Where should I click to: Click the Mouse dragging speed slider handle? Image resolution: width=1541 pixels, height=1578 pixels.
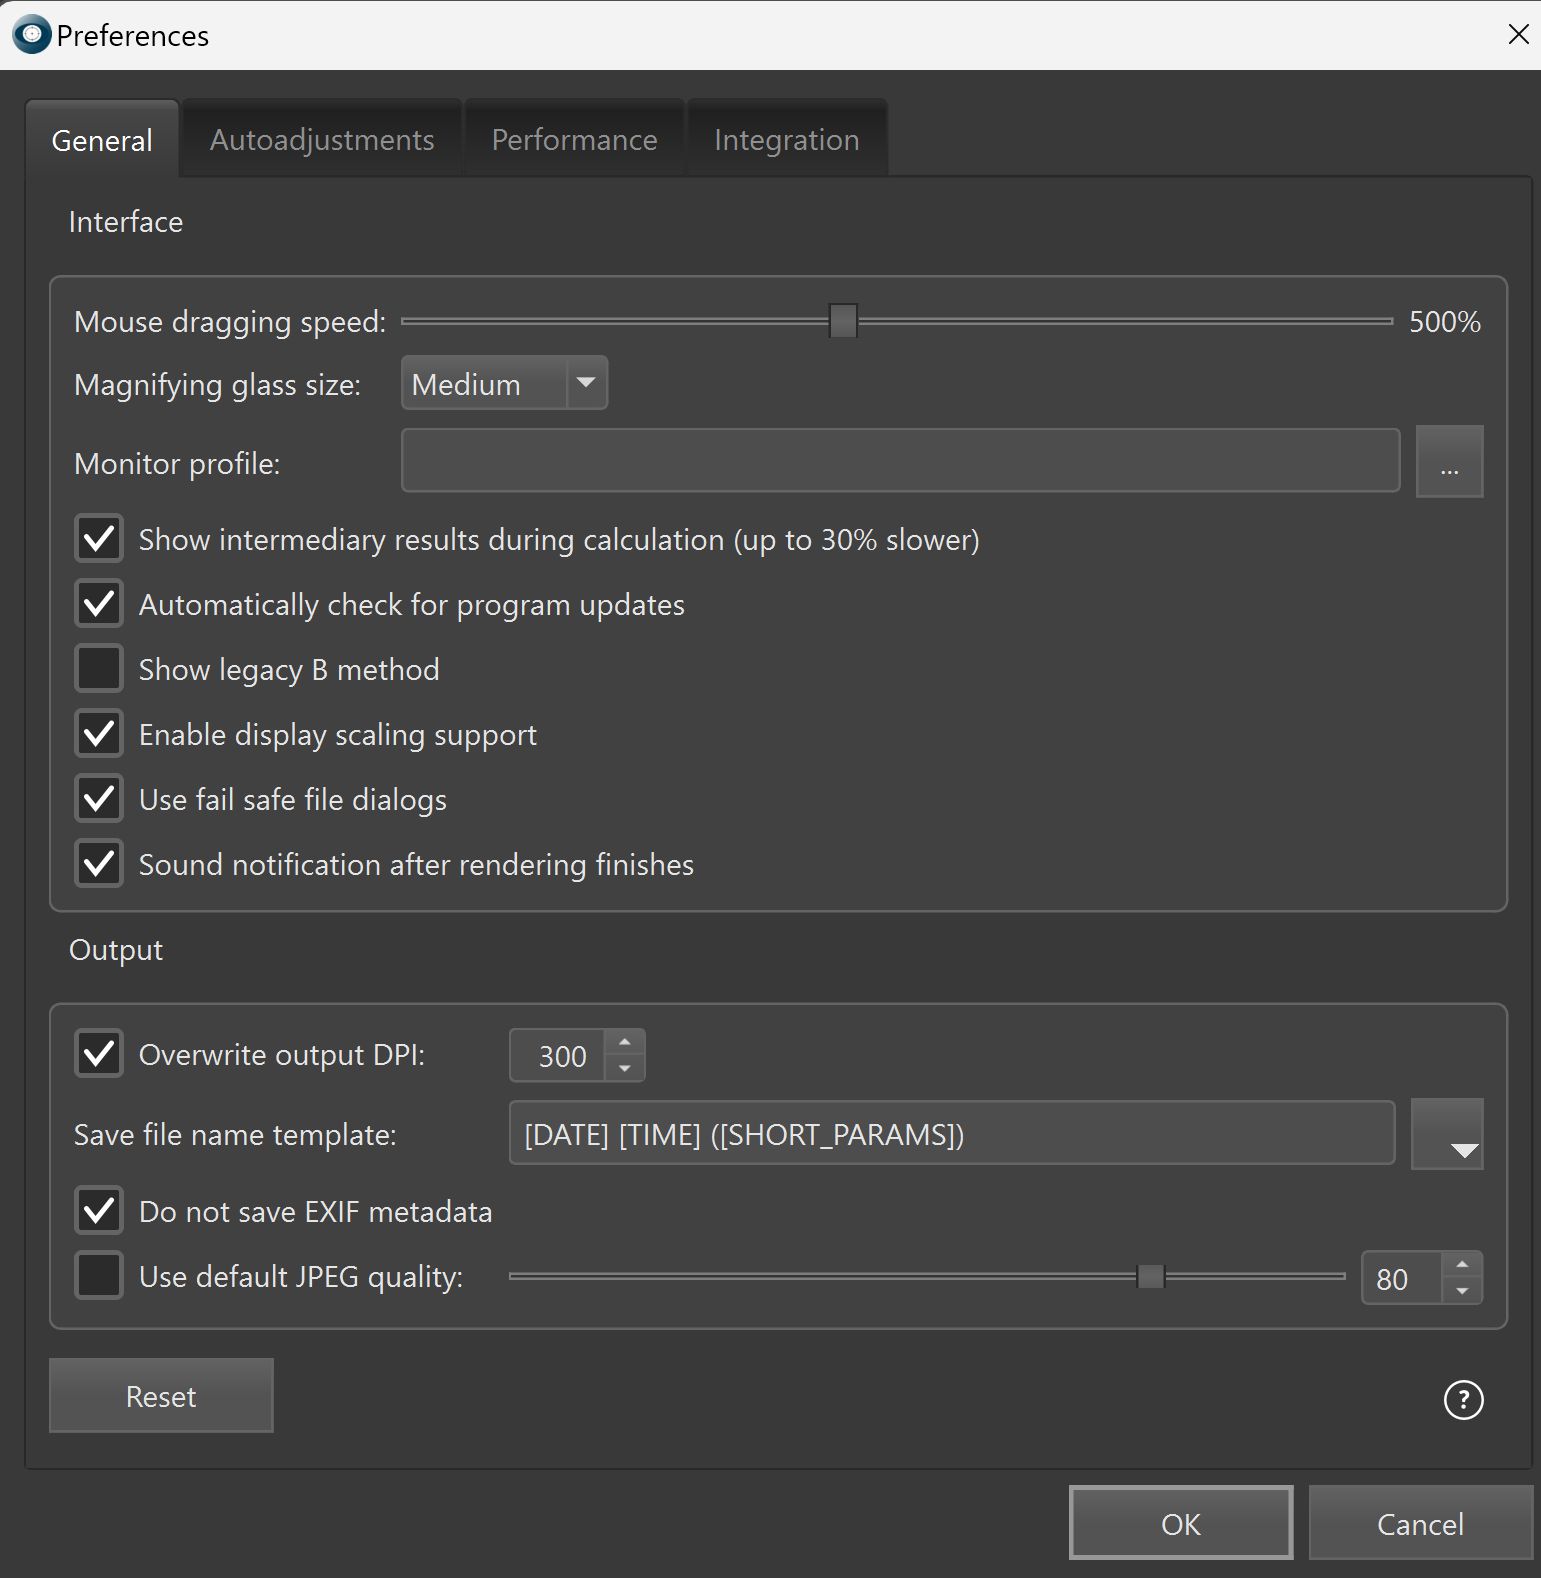point(843,321)
